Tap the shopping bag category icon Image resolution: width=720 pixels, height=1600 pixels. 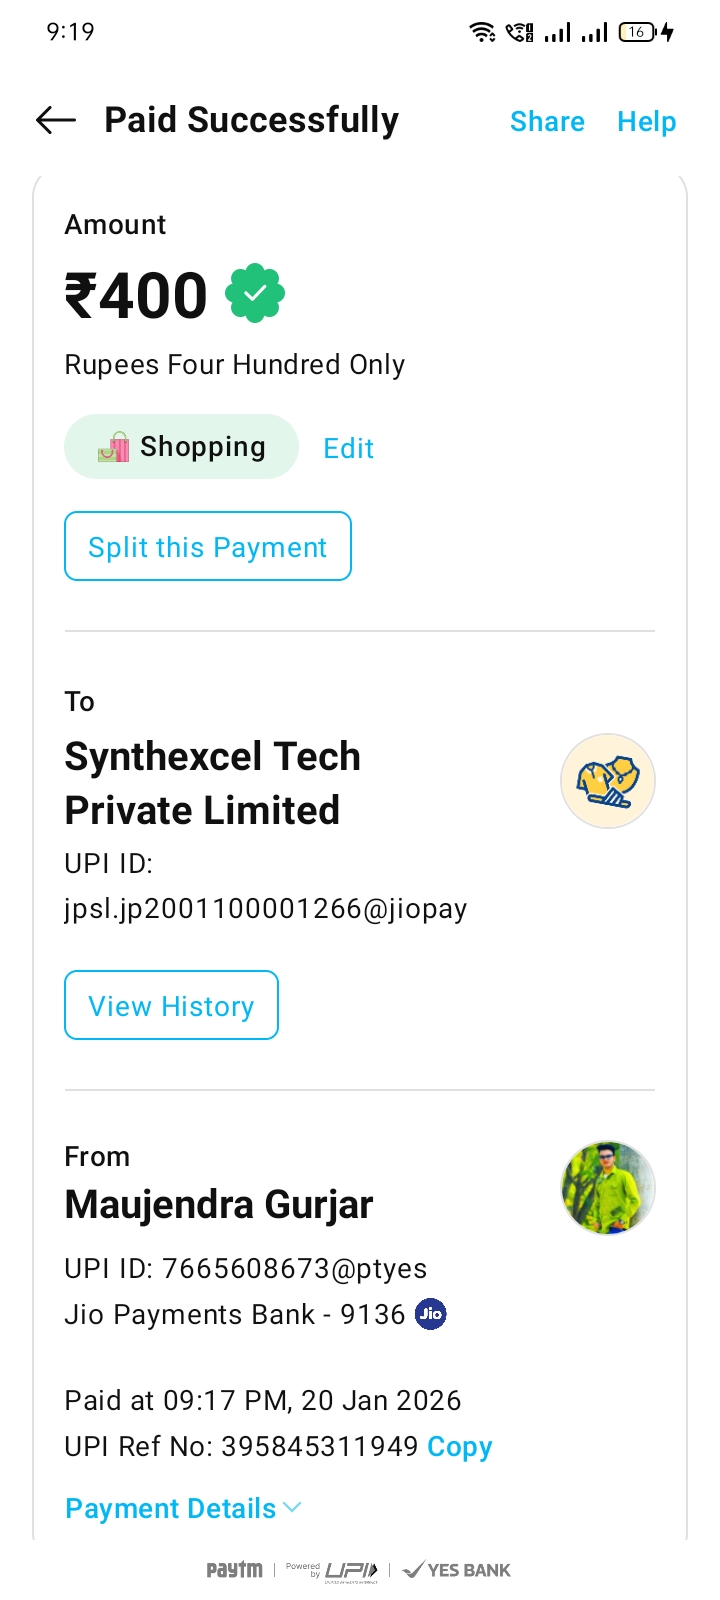(x=114, y=447)
